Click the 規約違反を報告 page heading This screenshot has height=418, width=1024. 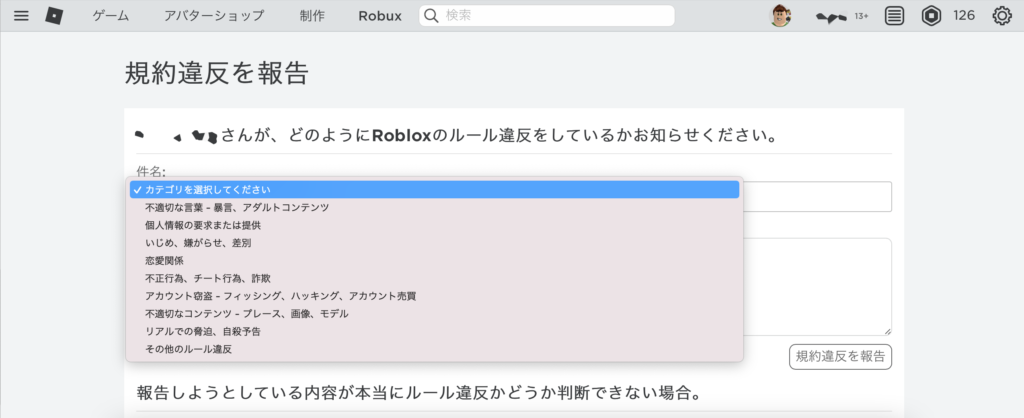click(x=216, y=73)
